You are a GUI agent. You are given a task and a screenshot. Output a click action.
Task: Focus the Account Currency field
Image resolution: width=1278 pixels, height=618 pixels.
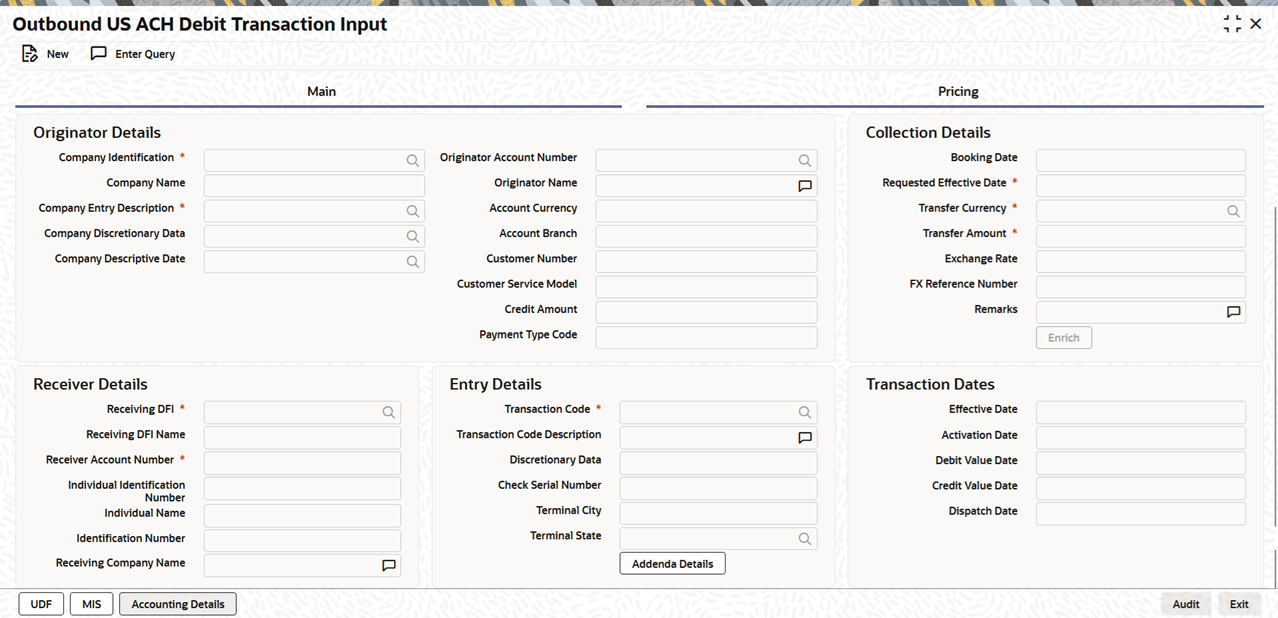[706, 211]
